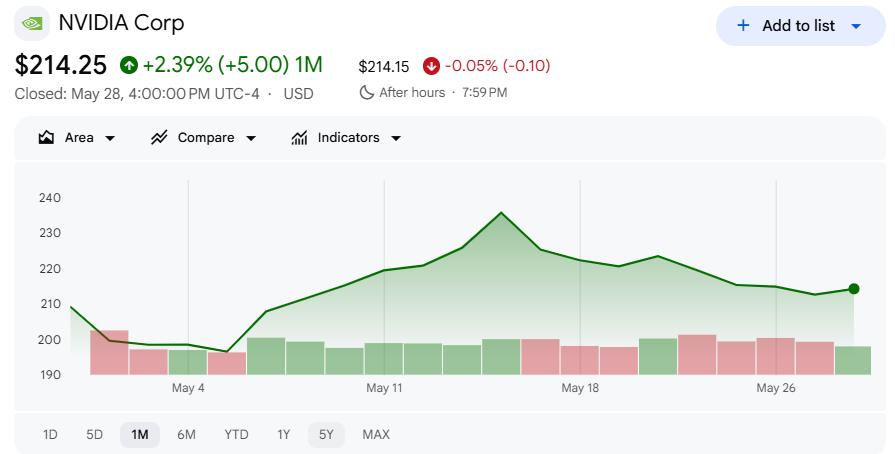Click the After hours label
The height and width of the screenshot is (454, 895).
(412, 93)
